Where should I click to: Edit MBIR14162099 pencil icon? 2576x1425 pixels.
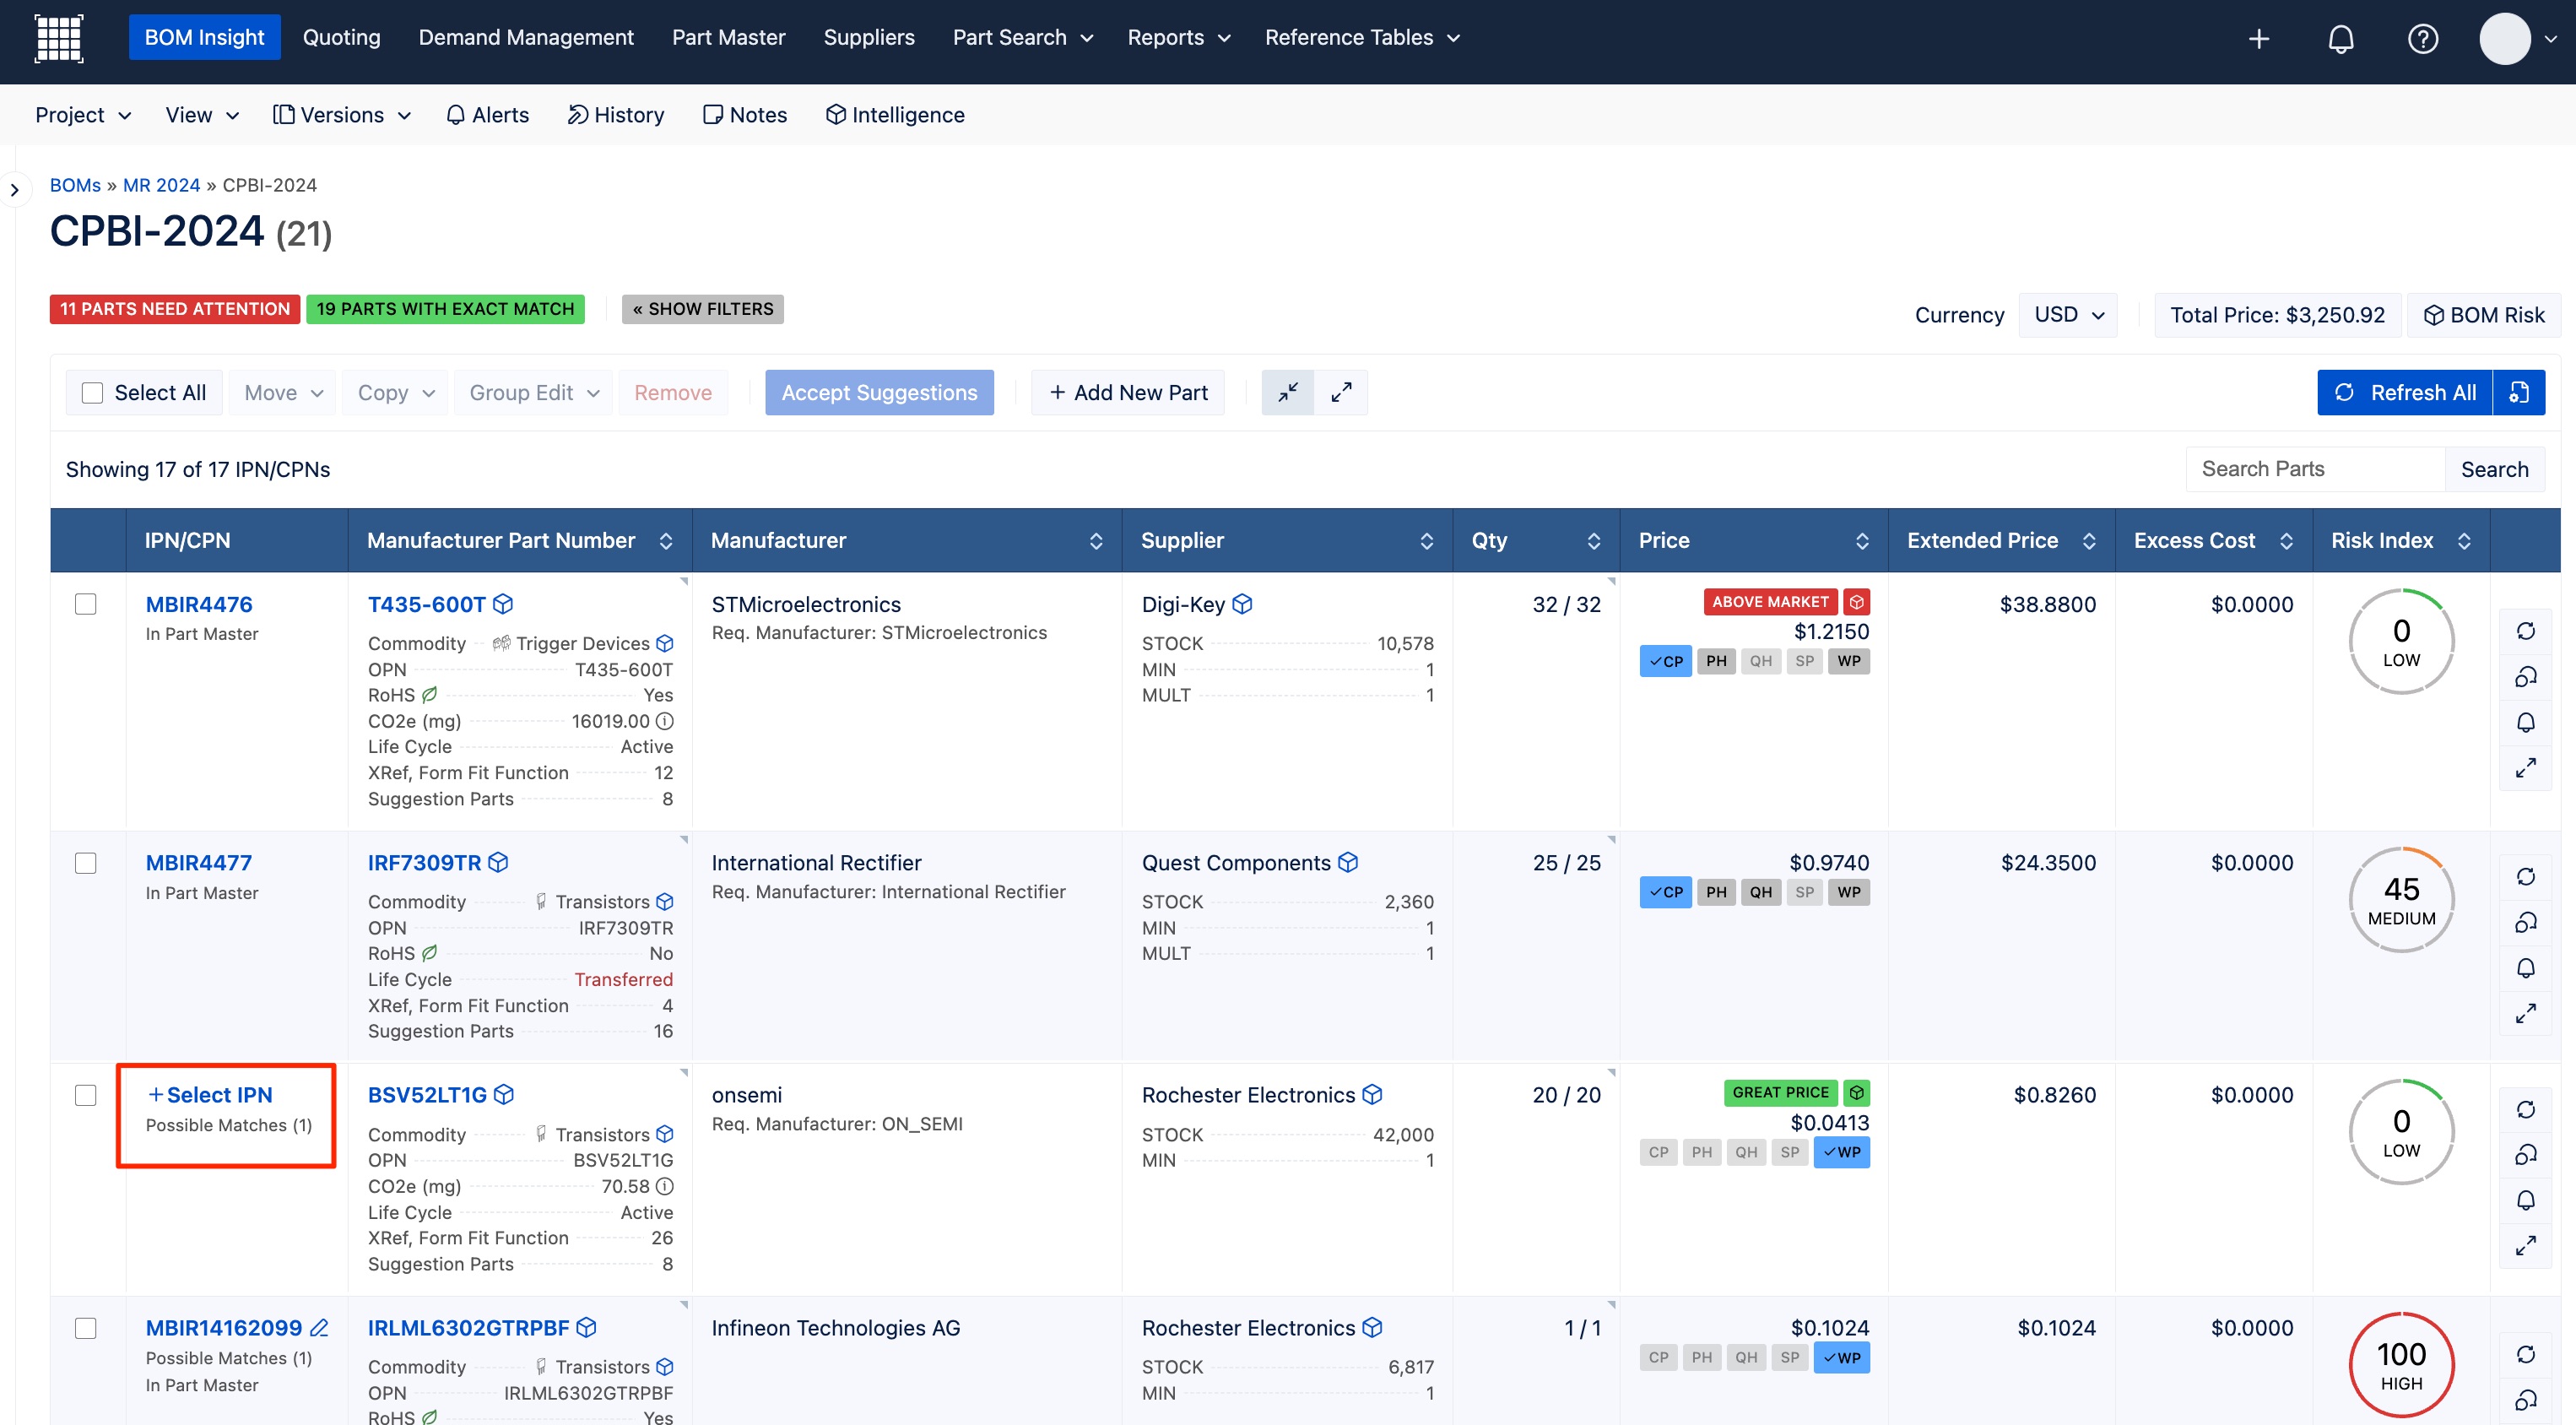point(319,1328)
